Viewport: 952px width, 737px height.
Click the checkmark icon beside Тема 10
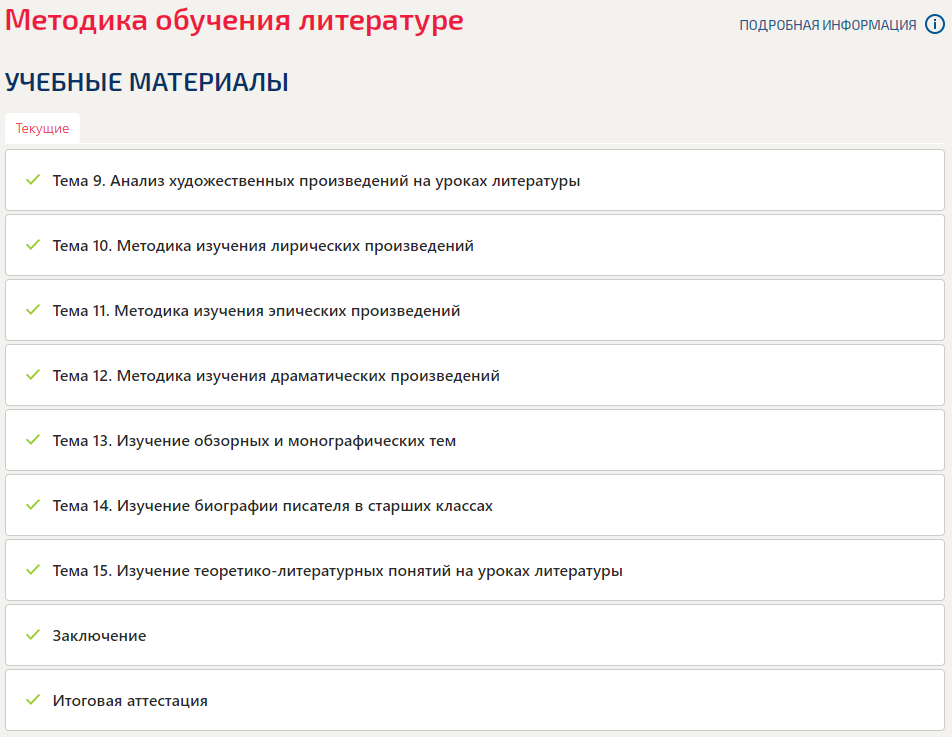[x=33, y=245]
